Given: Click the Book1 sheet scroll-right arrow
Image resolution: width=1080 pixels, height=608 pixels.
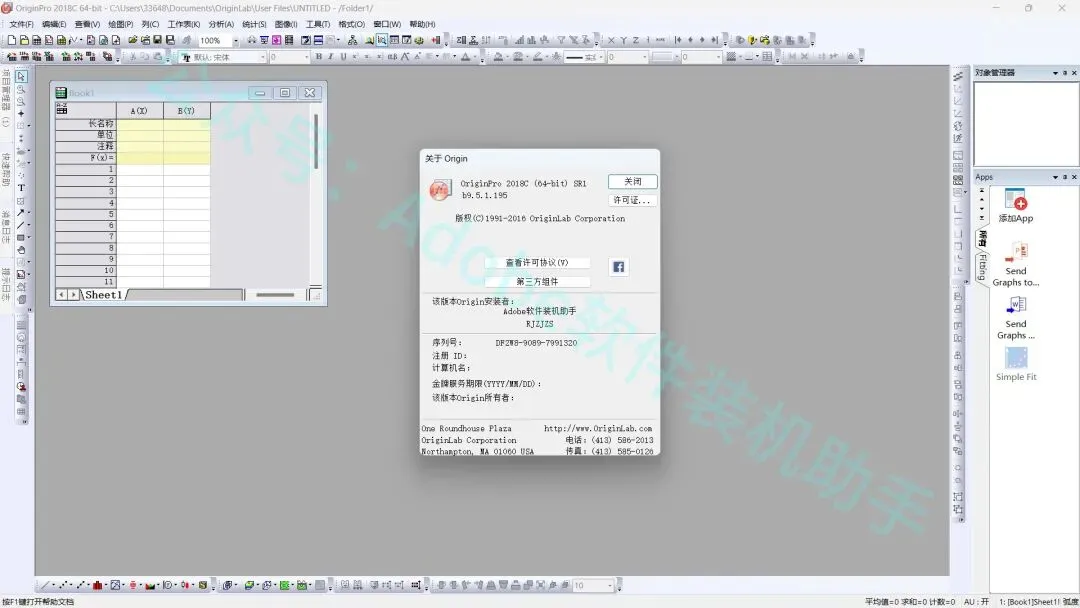Looking at the screenshot, I should (73, 295).
